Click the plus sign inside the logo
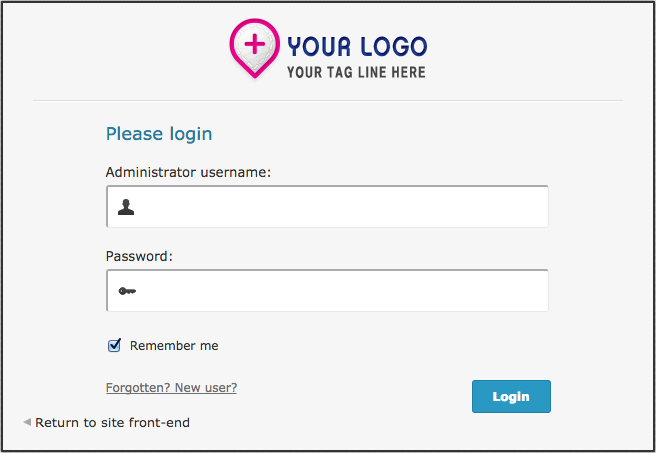Screen dimensions: 656x453 (x=255, y=43)
